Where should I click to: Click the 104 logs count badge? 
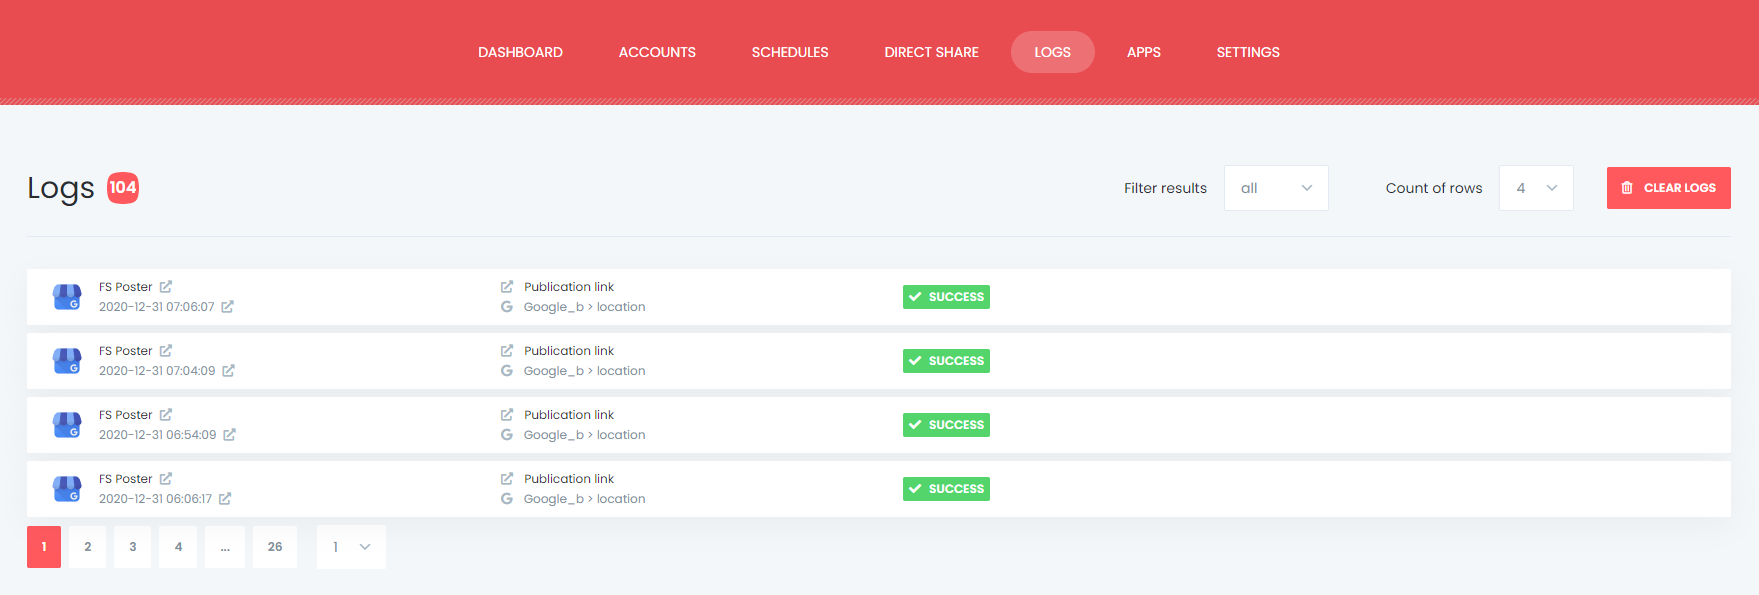point(123,187)
